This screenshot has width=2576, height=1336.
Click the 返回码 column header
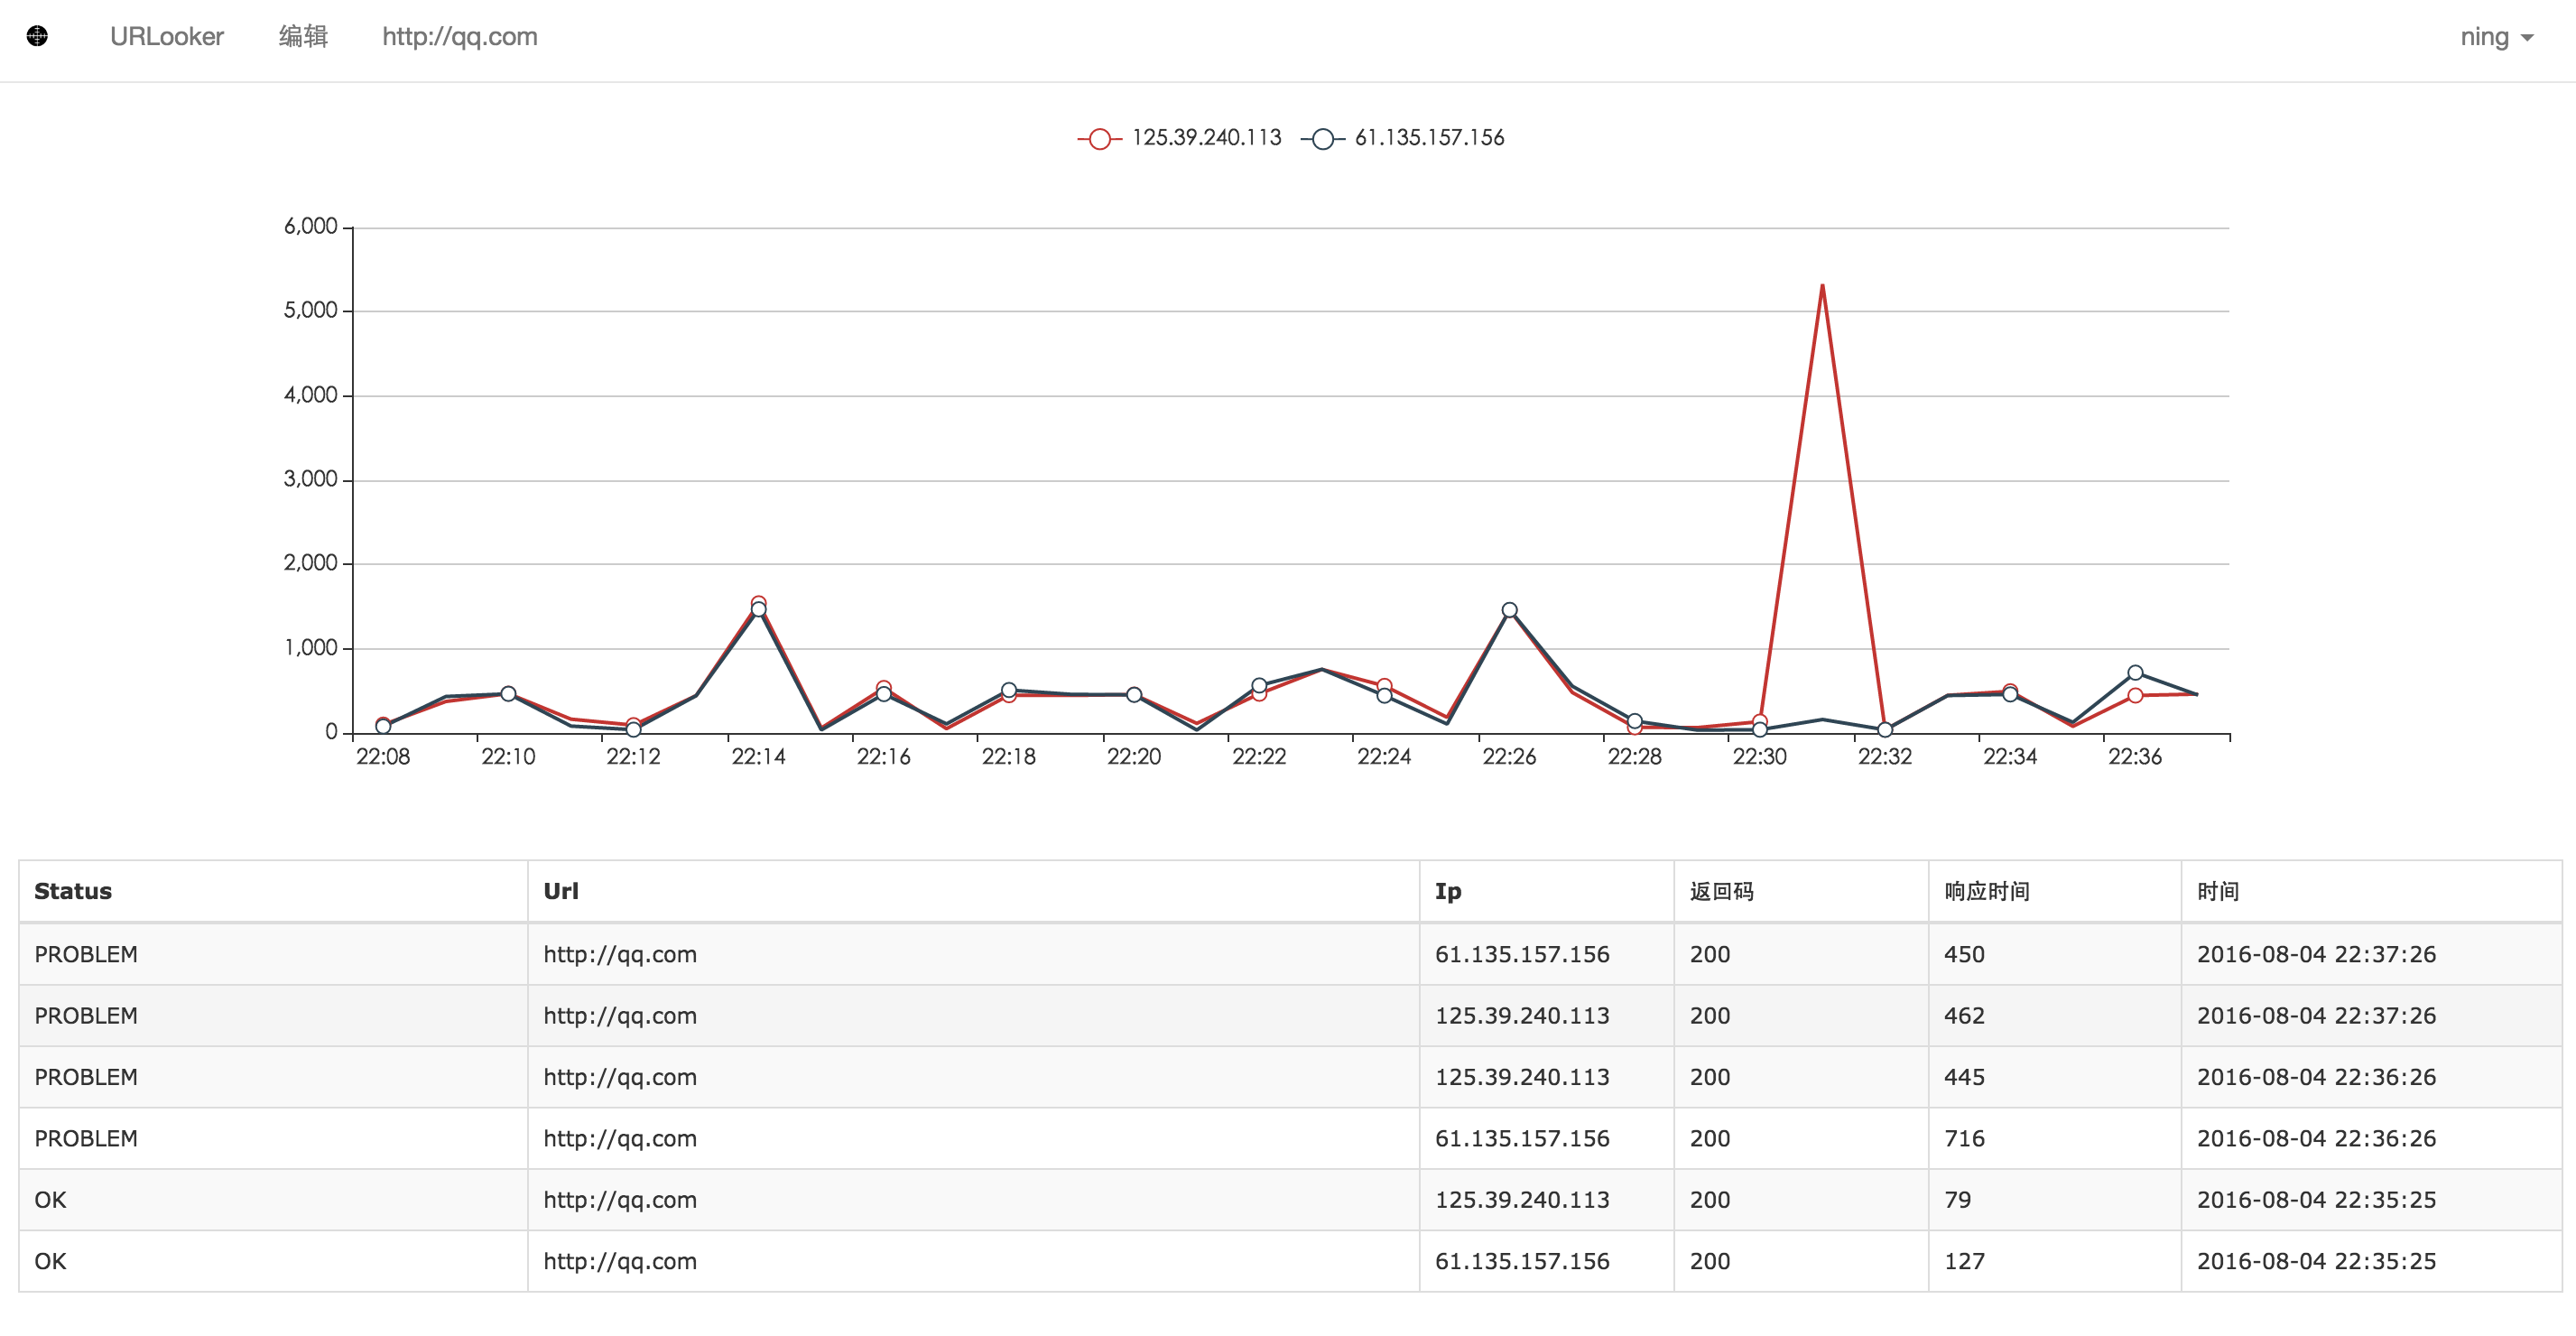pyautogui.click(x=1721, y=891)
